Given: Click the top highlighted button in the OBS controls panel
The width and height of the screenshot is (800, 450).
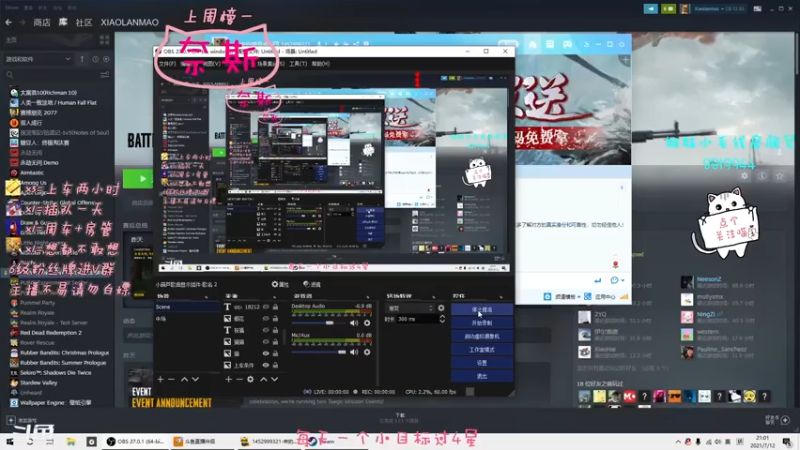Looking at the screenshot, I should tap(482, 309).
